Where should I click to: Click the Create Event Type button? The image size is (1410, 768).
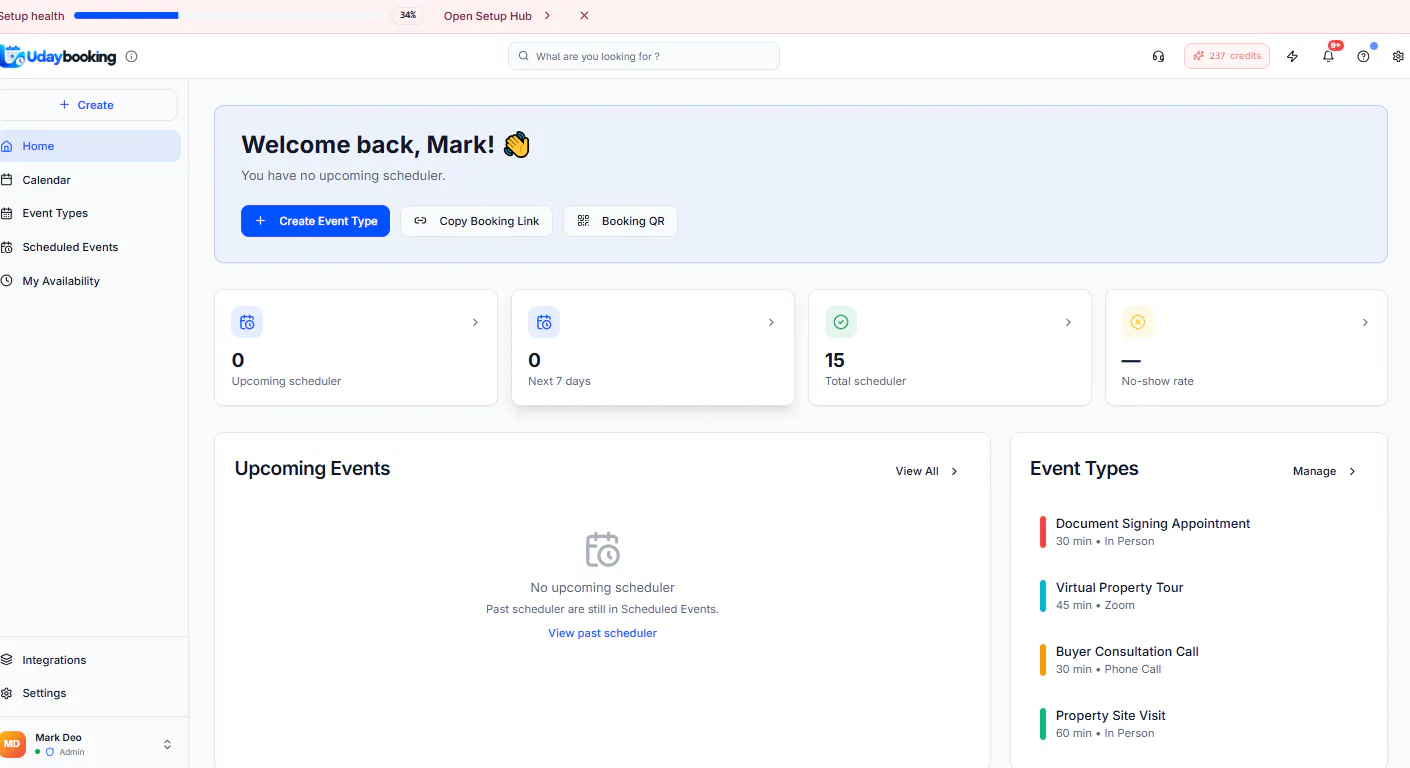click(315, 221)
